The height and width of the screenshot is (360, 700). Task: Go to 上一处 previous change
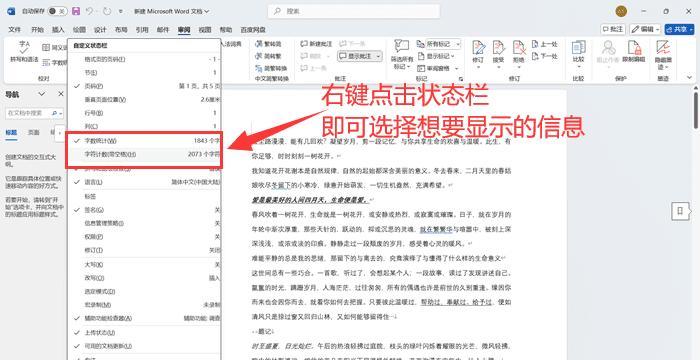pyautogui.click(x=545, y=44)
